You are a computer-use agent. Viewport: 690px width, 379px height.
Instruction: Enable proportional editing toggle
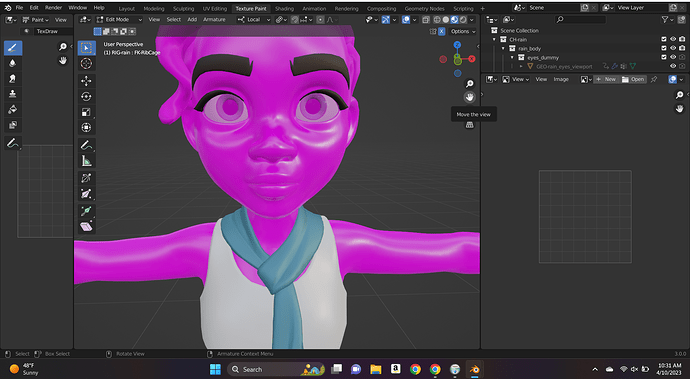320,19
